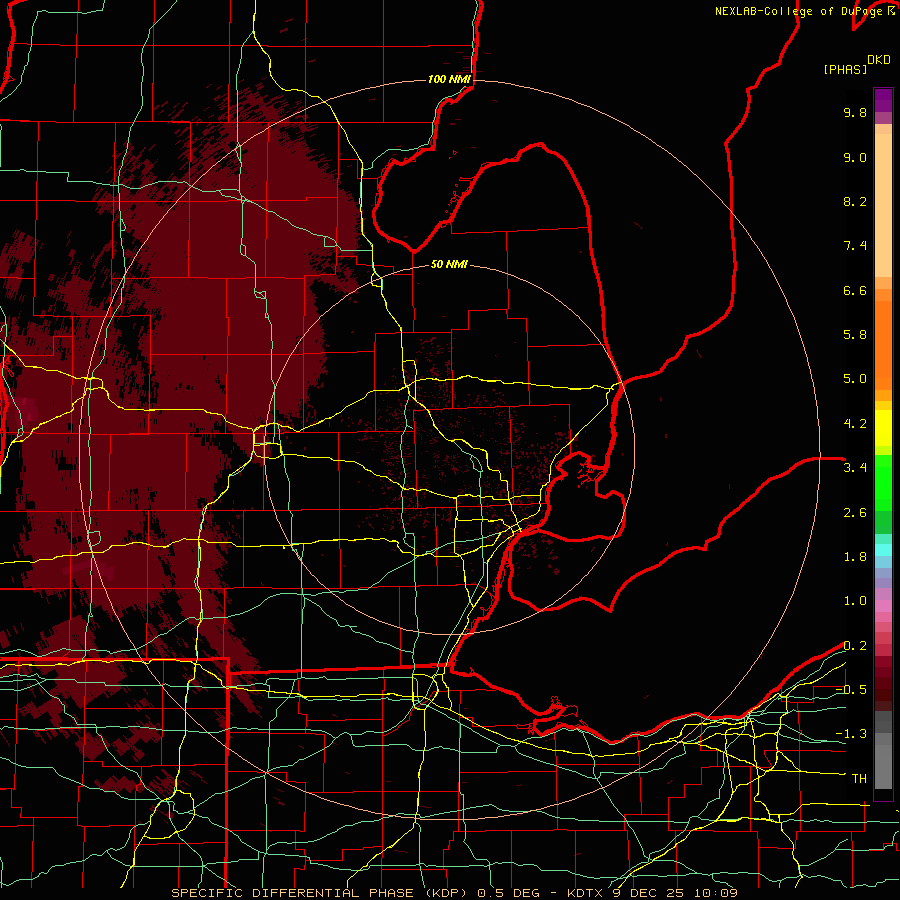Select the 8.2 legend value
This screenshot has height=900, width=900.
[x=855, y=201]
